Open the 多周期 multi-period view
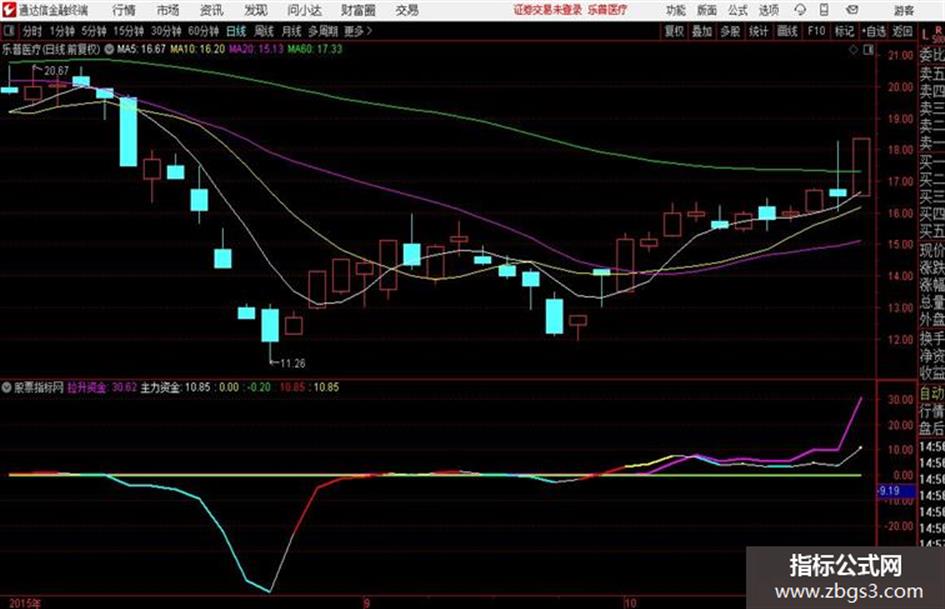Image resolution: width=945 pixels, height=609 pixels. pos(323,31)
